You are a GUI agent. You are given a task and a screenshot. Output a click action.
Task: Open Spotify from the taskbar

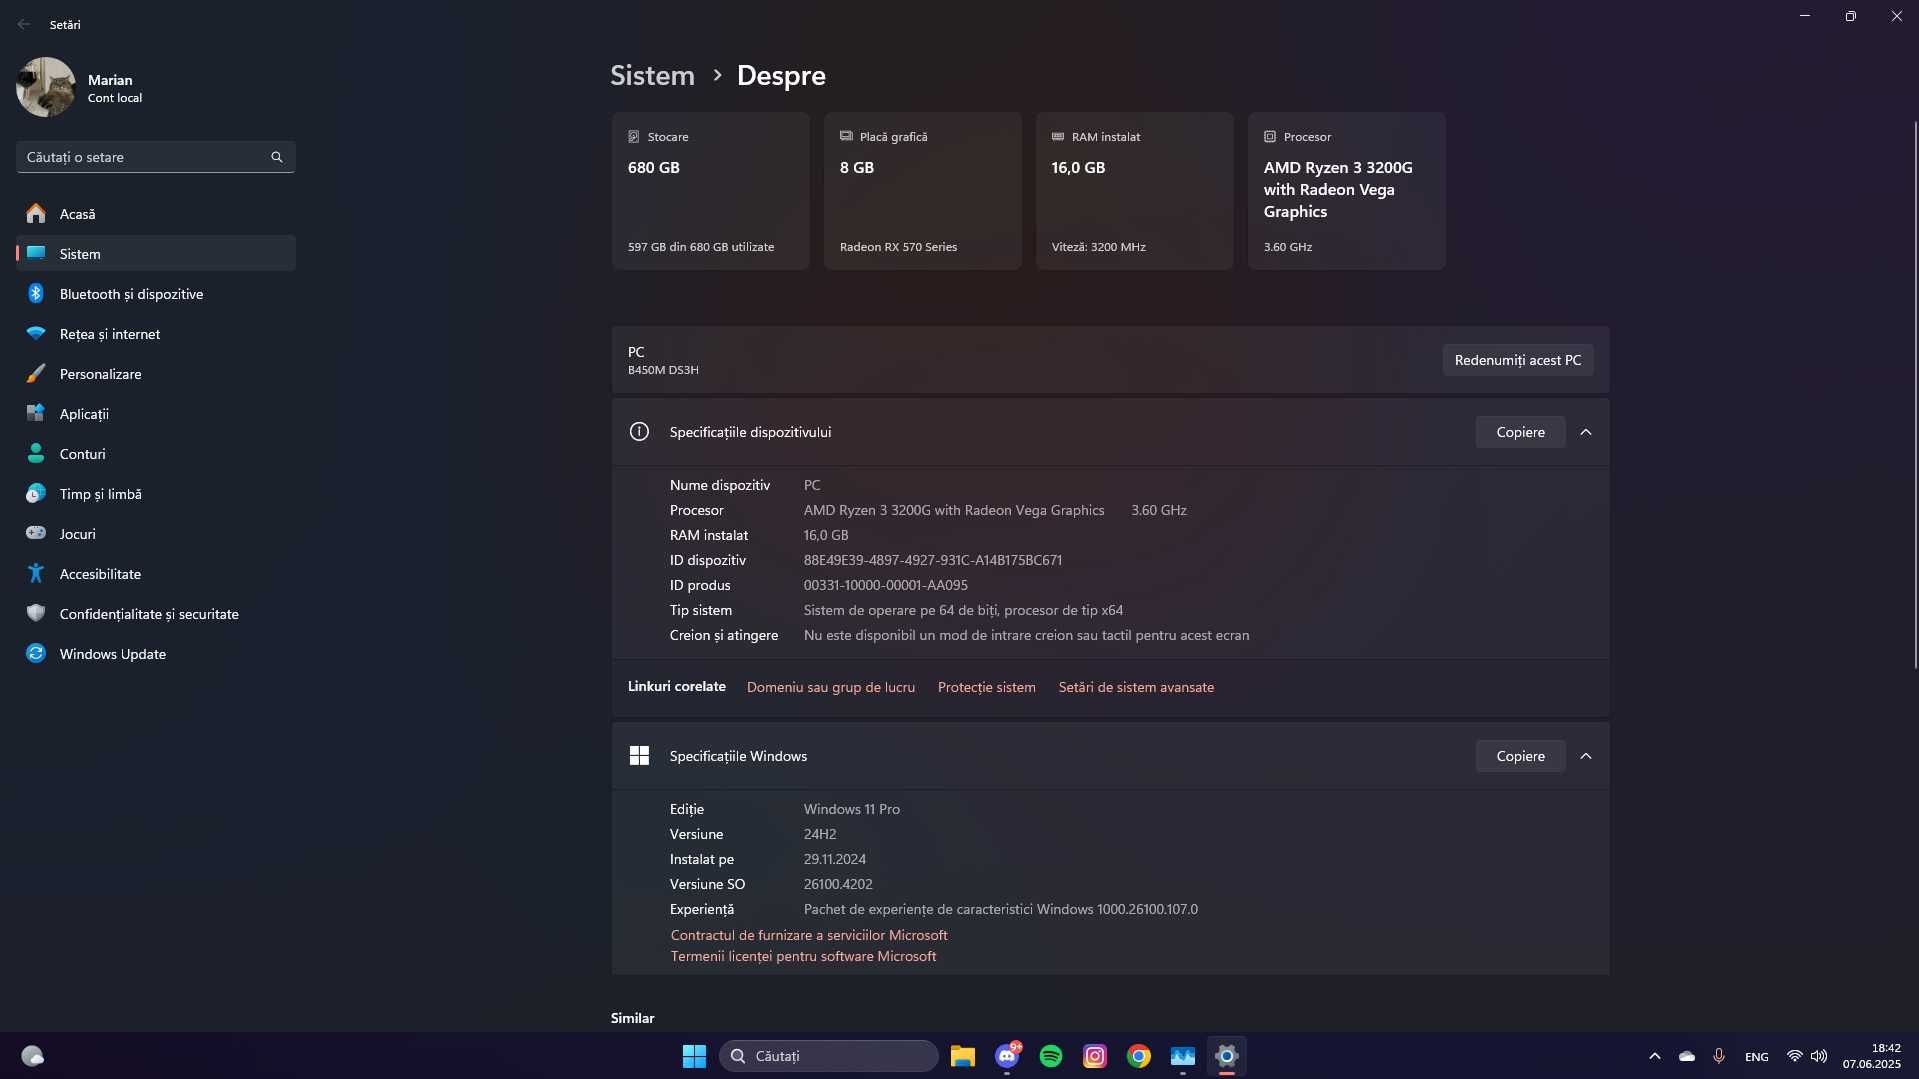point(1051,1056)
